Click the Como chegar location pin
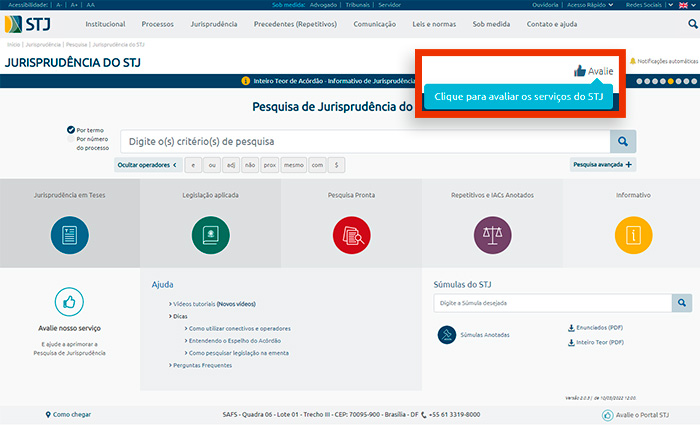 click(x=48, y=414)
